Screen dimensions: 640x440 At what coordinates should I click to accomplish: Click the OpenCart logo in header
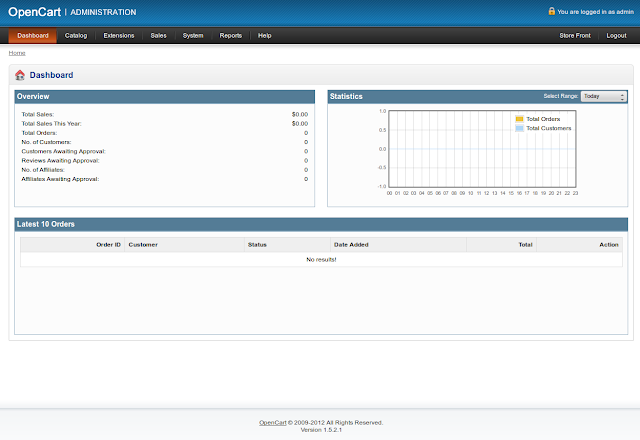pyautogui.click(x=34, y=12)
